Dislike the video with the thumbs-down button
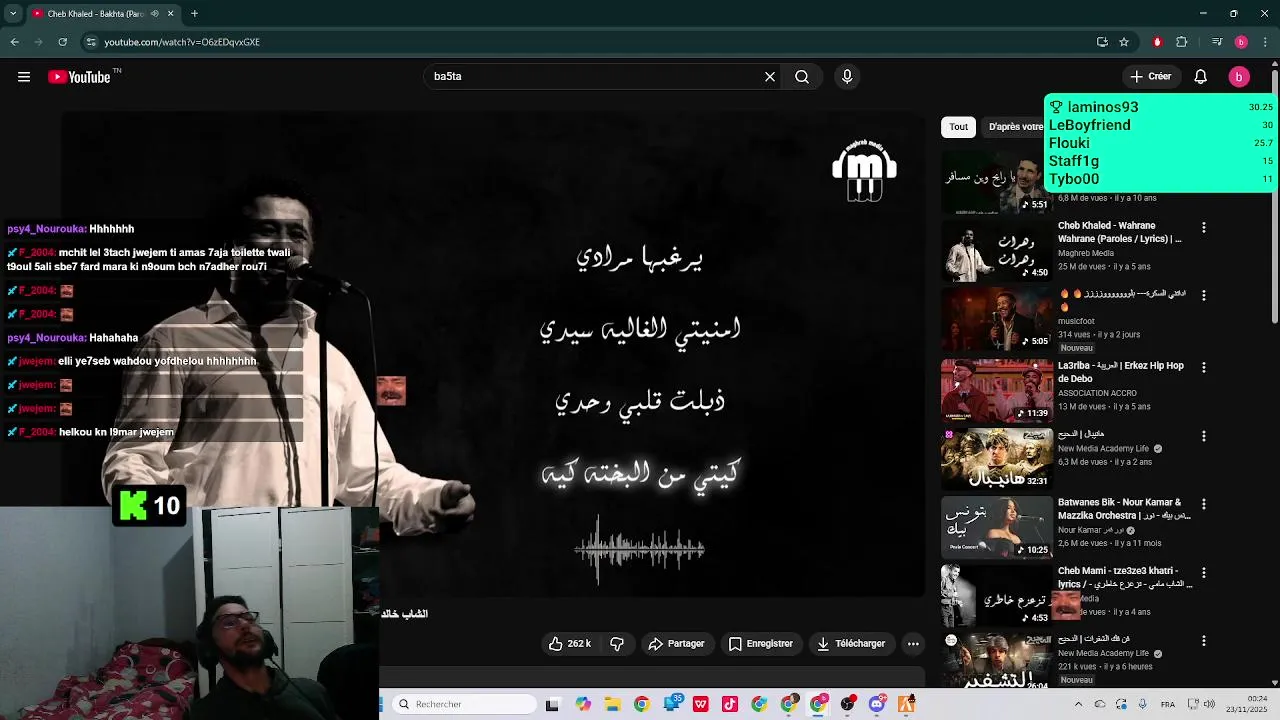 coord(617,644)
